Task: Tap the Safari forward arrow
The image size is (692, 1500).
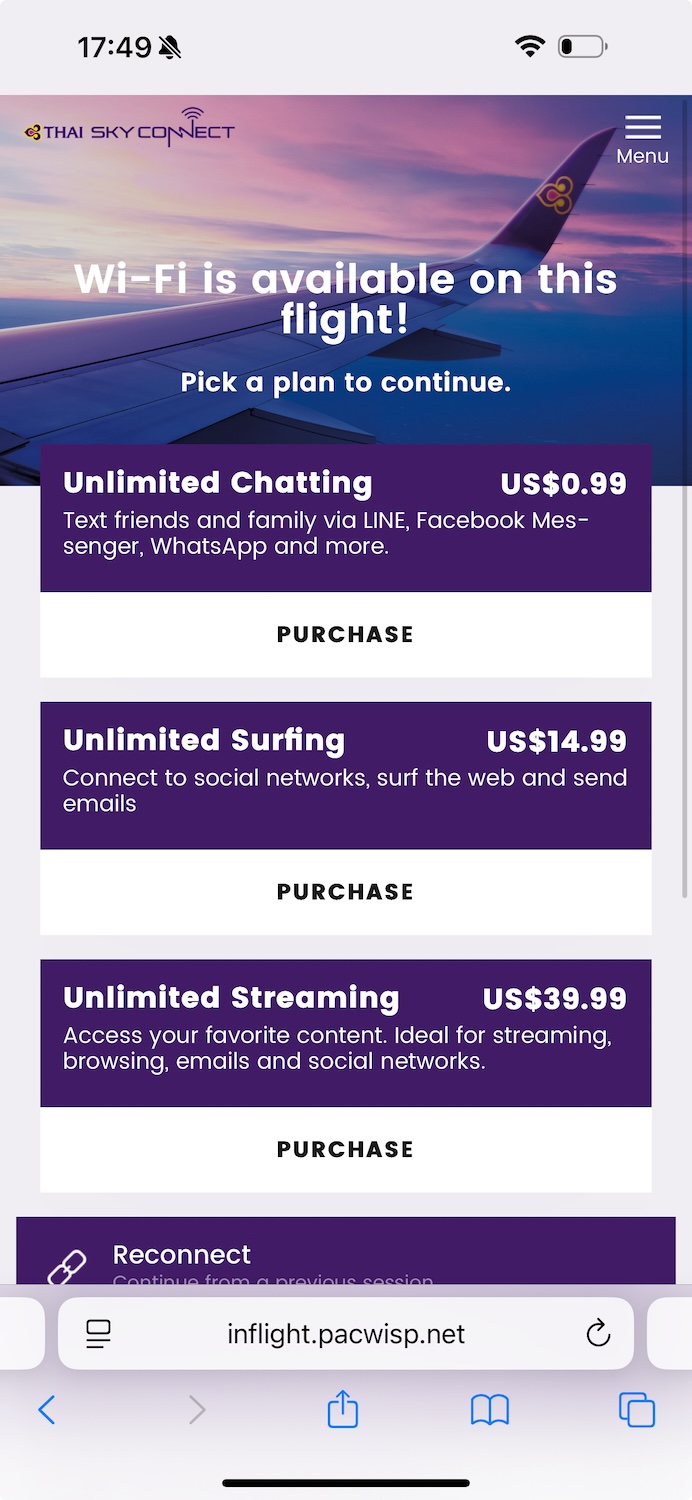Action: click(197, 1410)
